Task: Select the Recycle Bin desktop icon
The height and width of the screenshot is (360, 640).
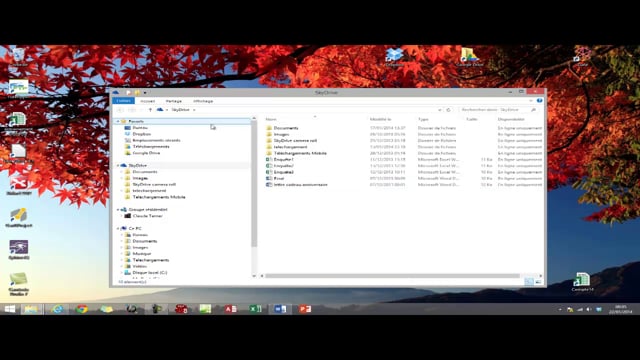Action: (18, 57)
